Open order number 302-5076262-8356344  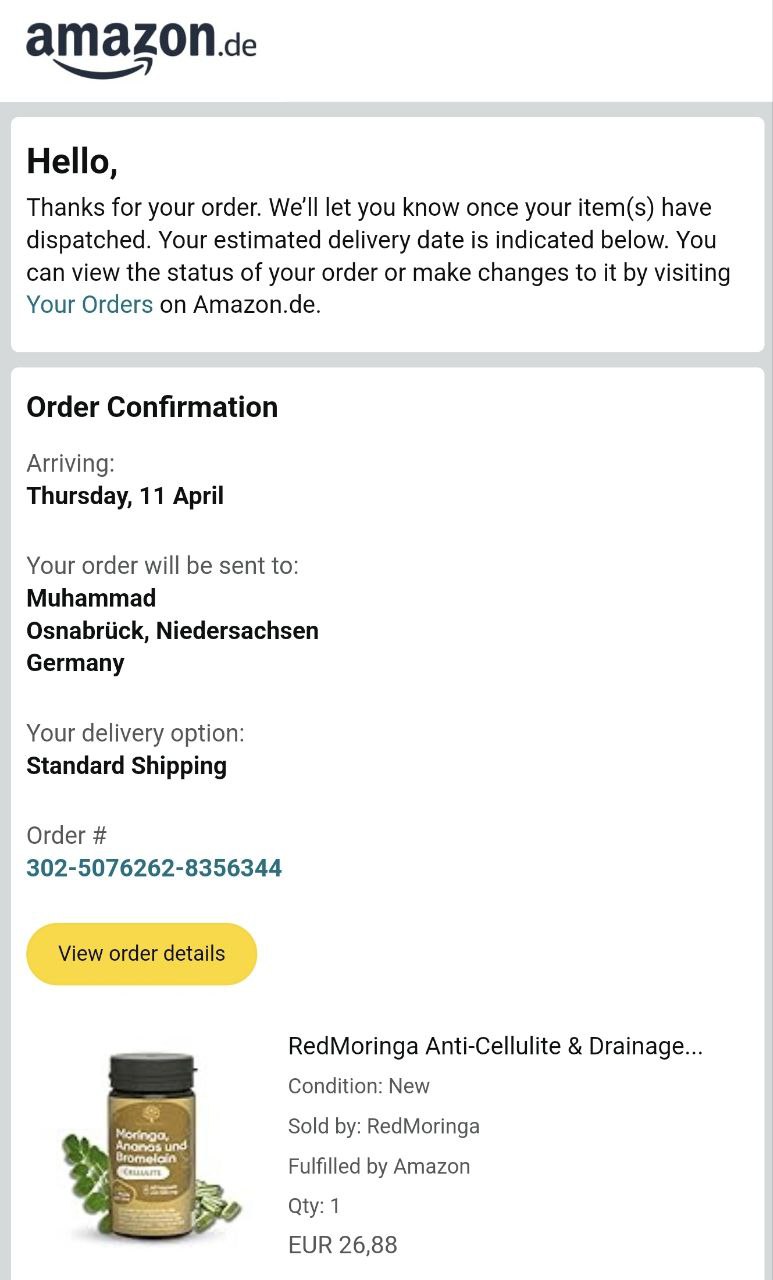pyautogui.click(x=154, y=868)
